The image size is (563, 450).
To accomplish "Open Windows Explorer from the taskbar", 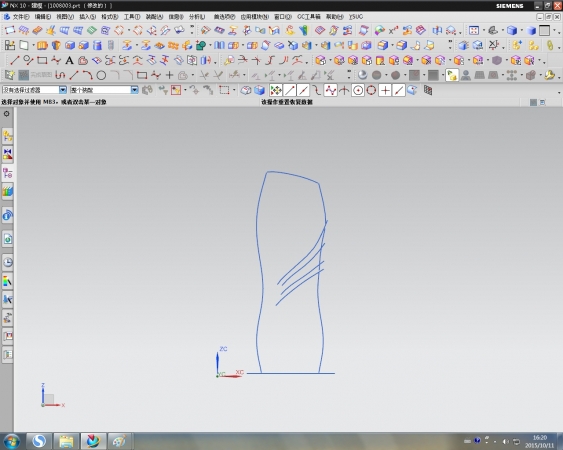I will coord(66,441).
